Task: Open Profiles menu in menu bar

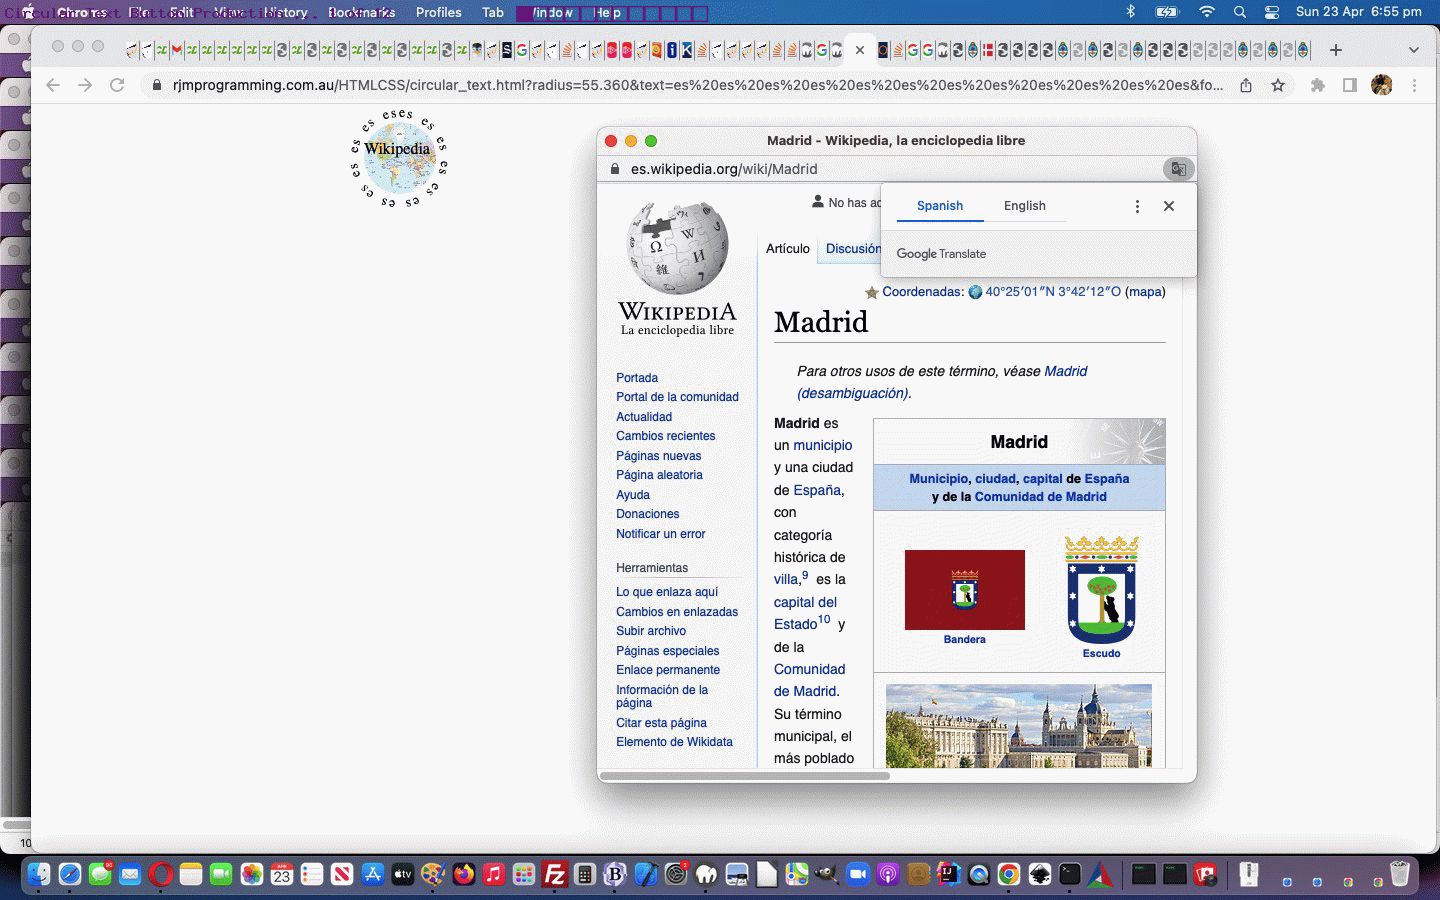Action: pos(438,12)
